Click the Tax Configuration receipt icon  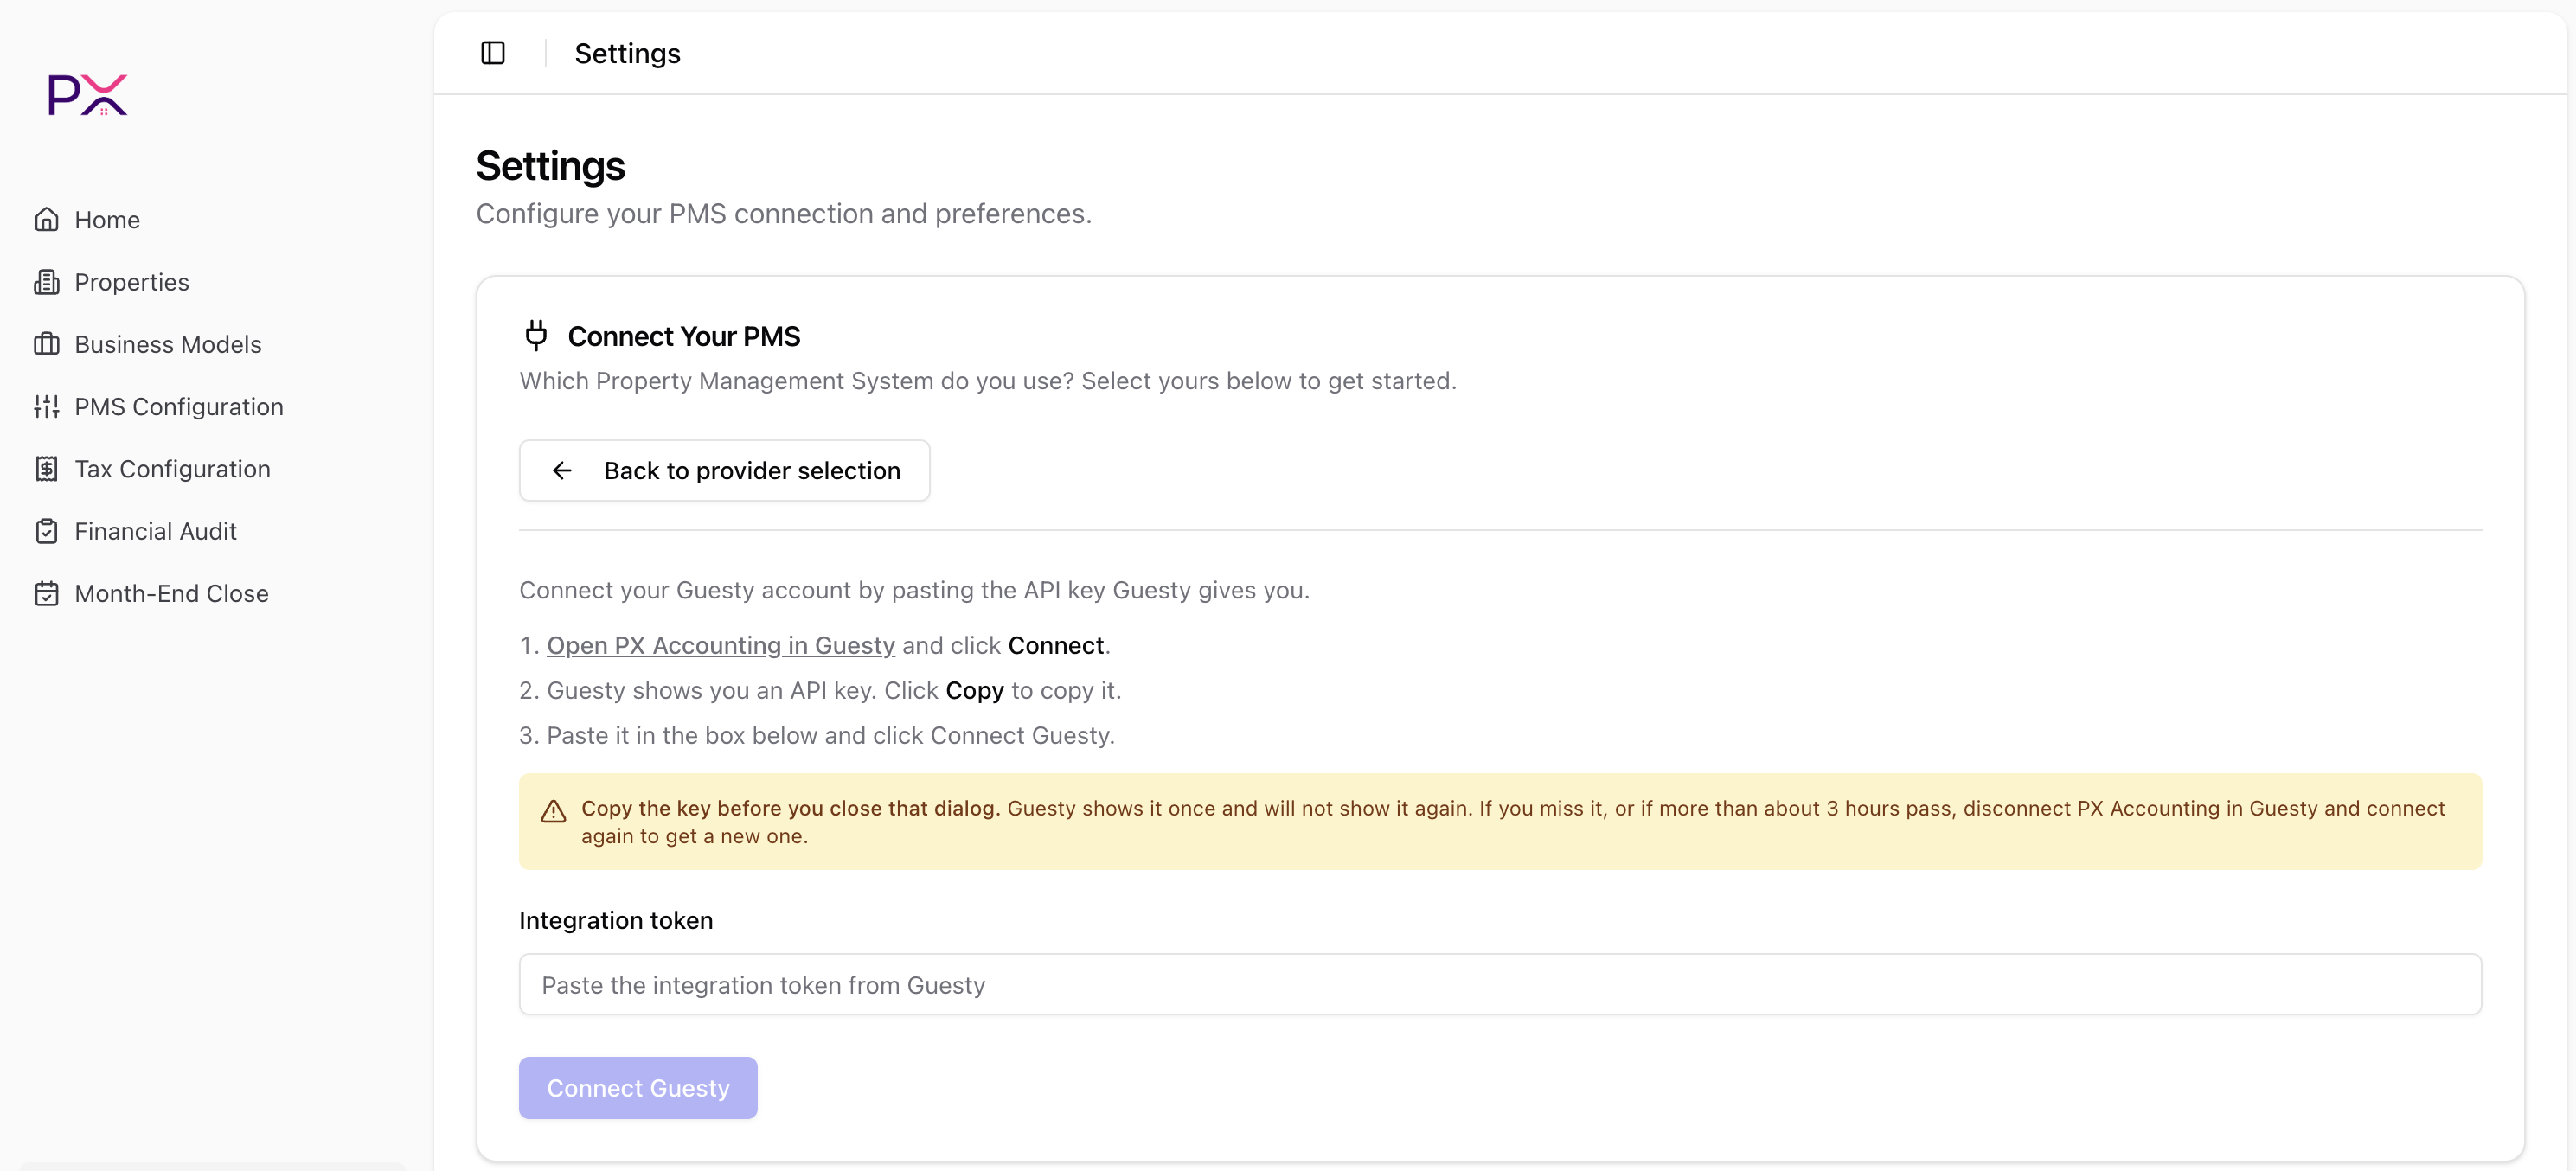(x=47, y=469)
